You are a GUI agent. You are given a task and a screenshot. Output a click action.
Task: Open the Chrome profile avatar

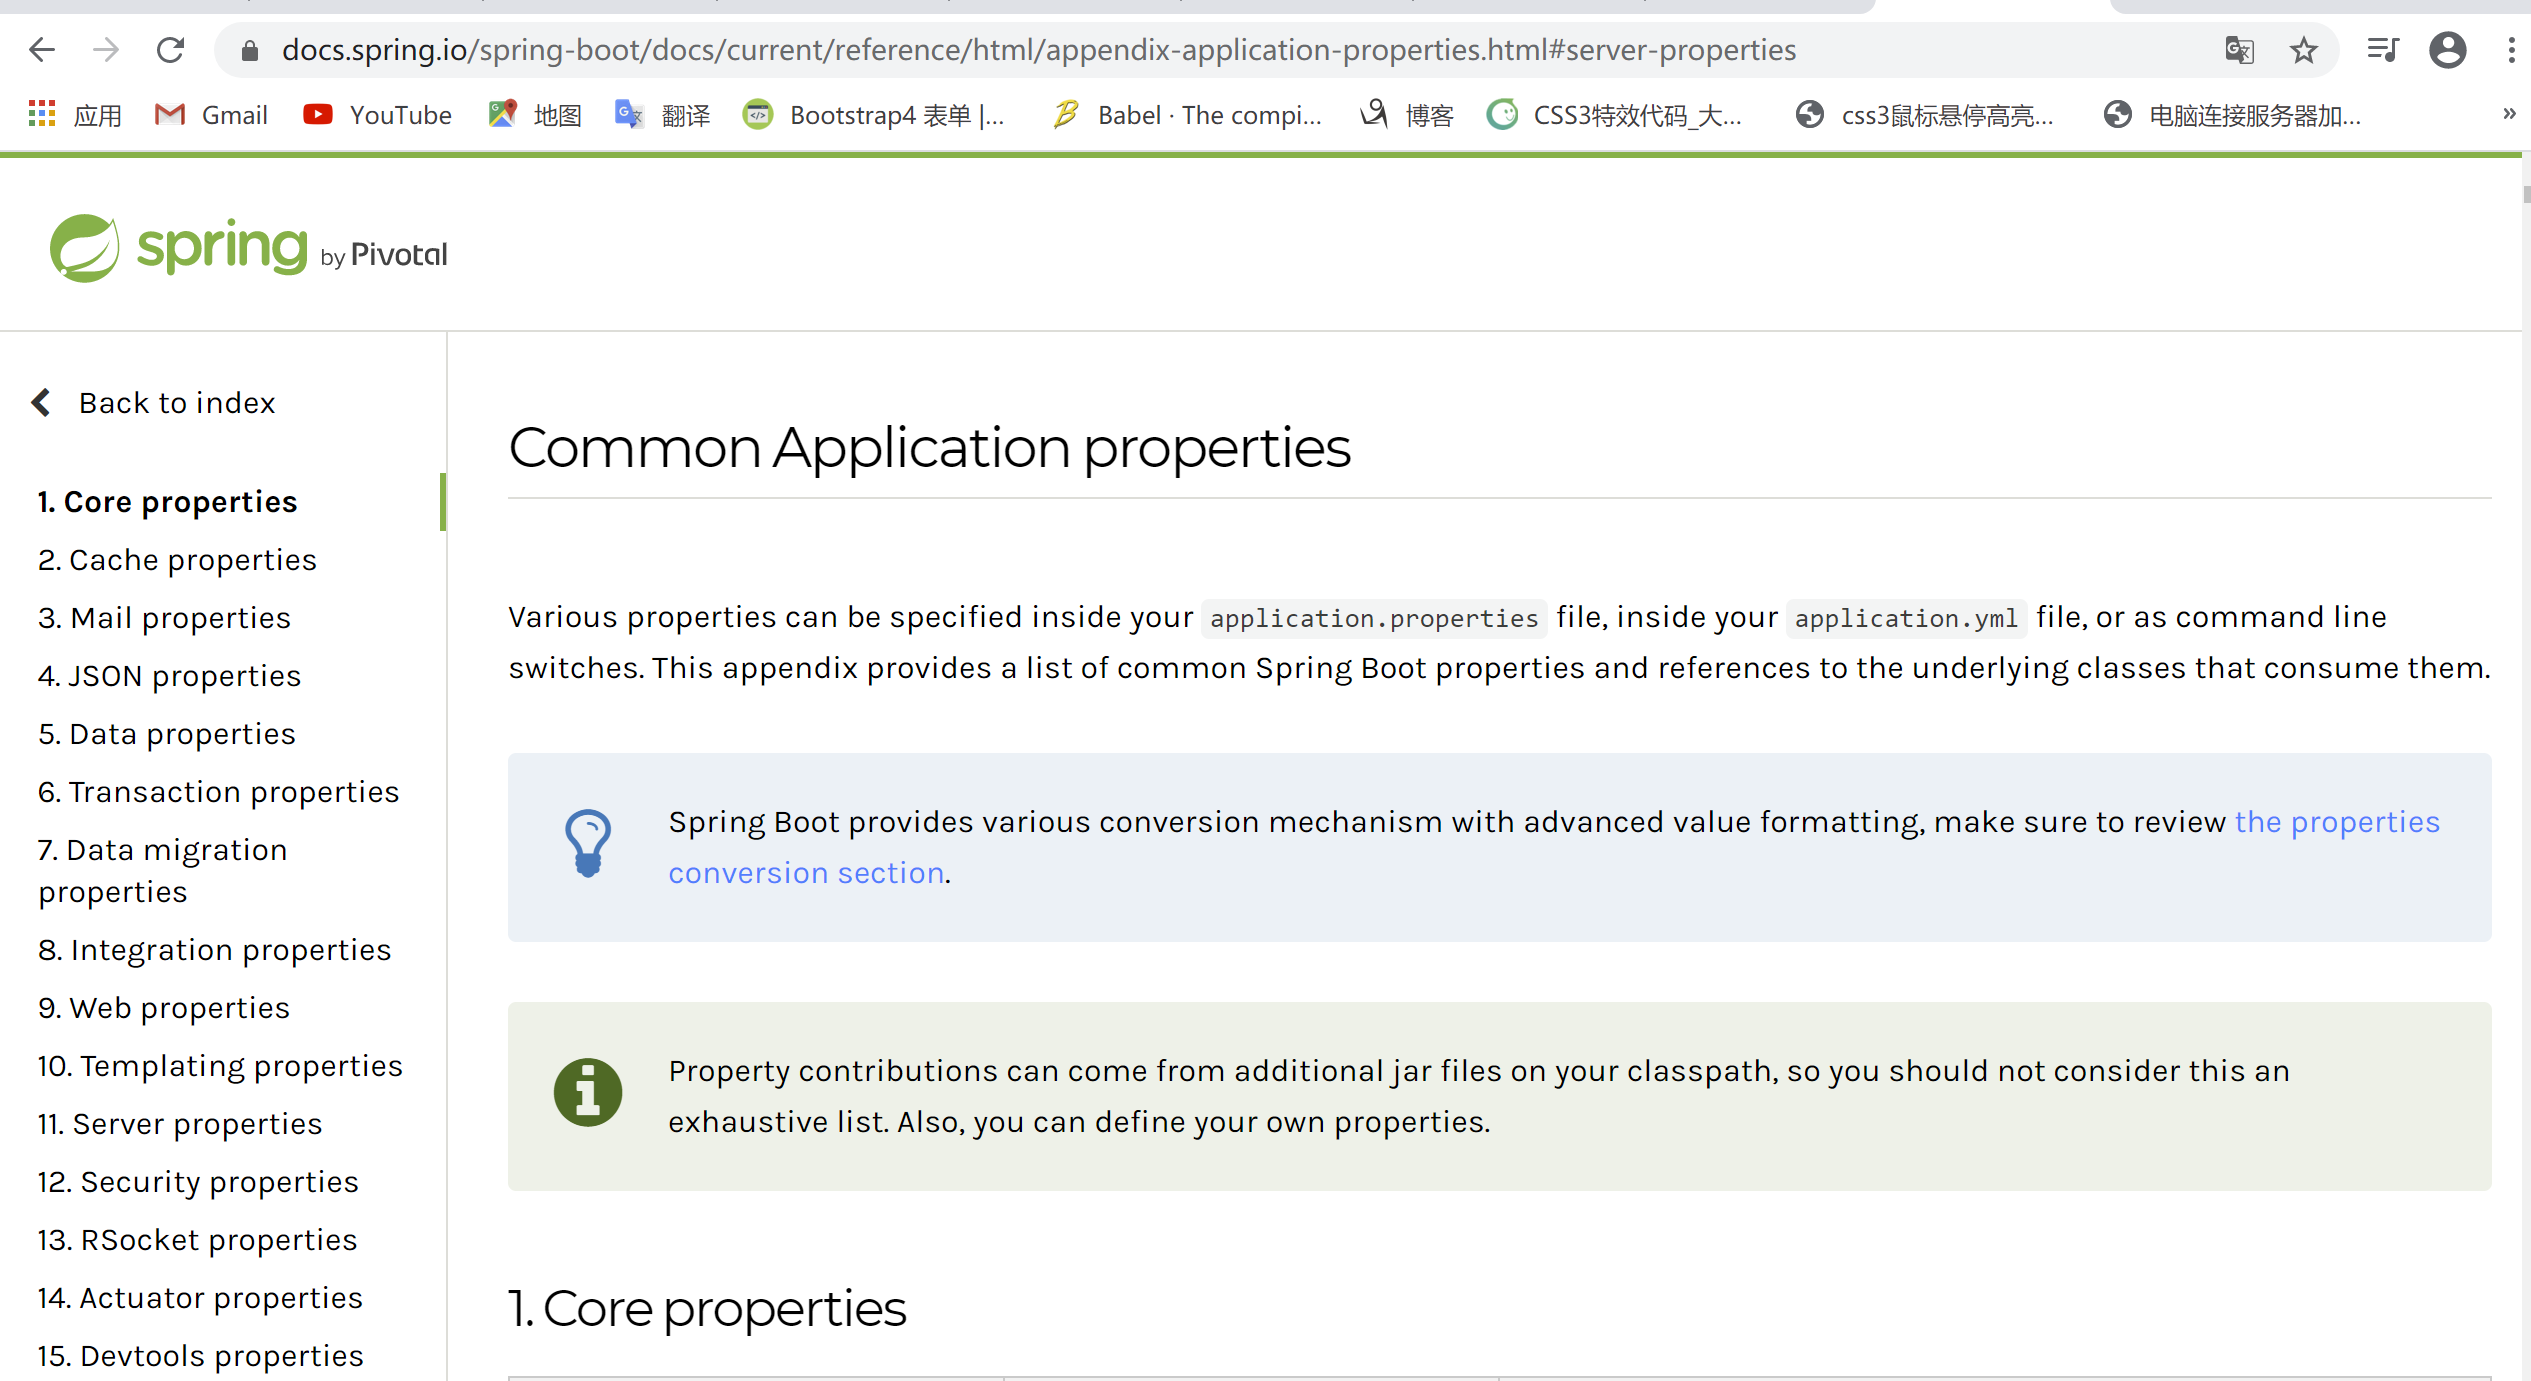pyautogui.click(x=2447, y=50)
